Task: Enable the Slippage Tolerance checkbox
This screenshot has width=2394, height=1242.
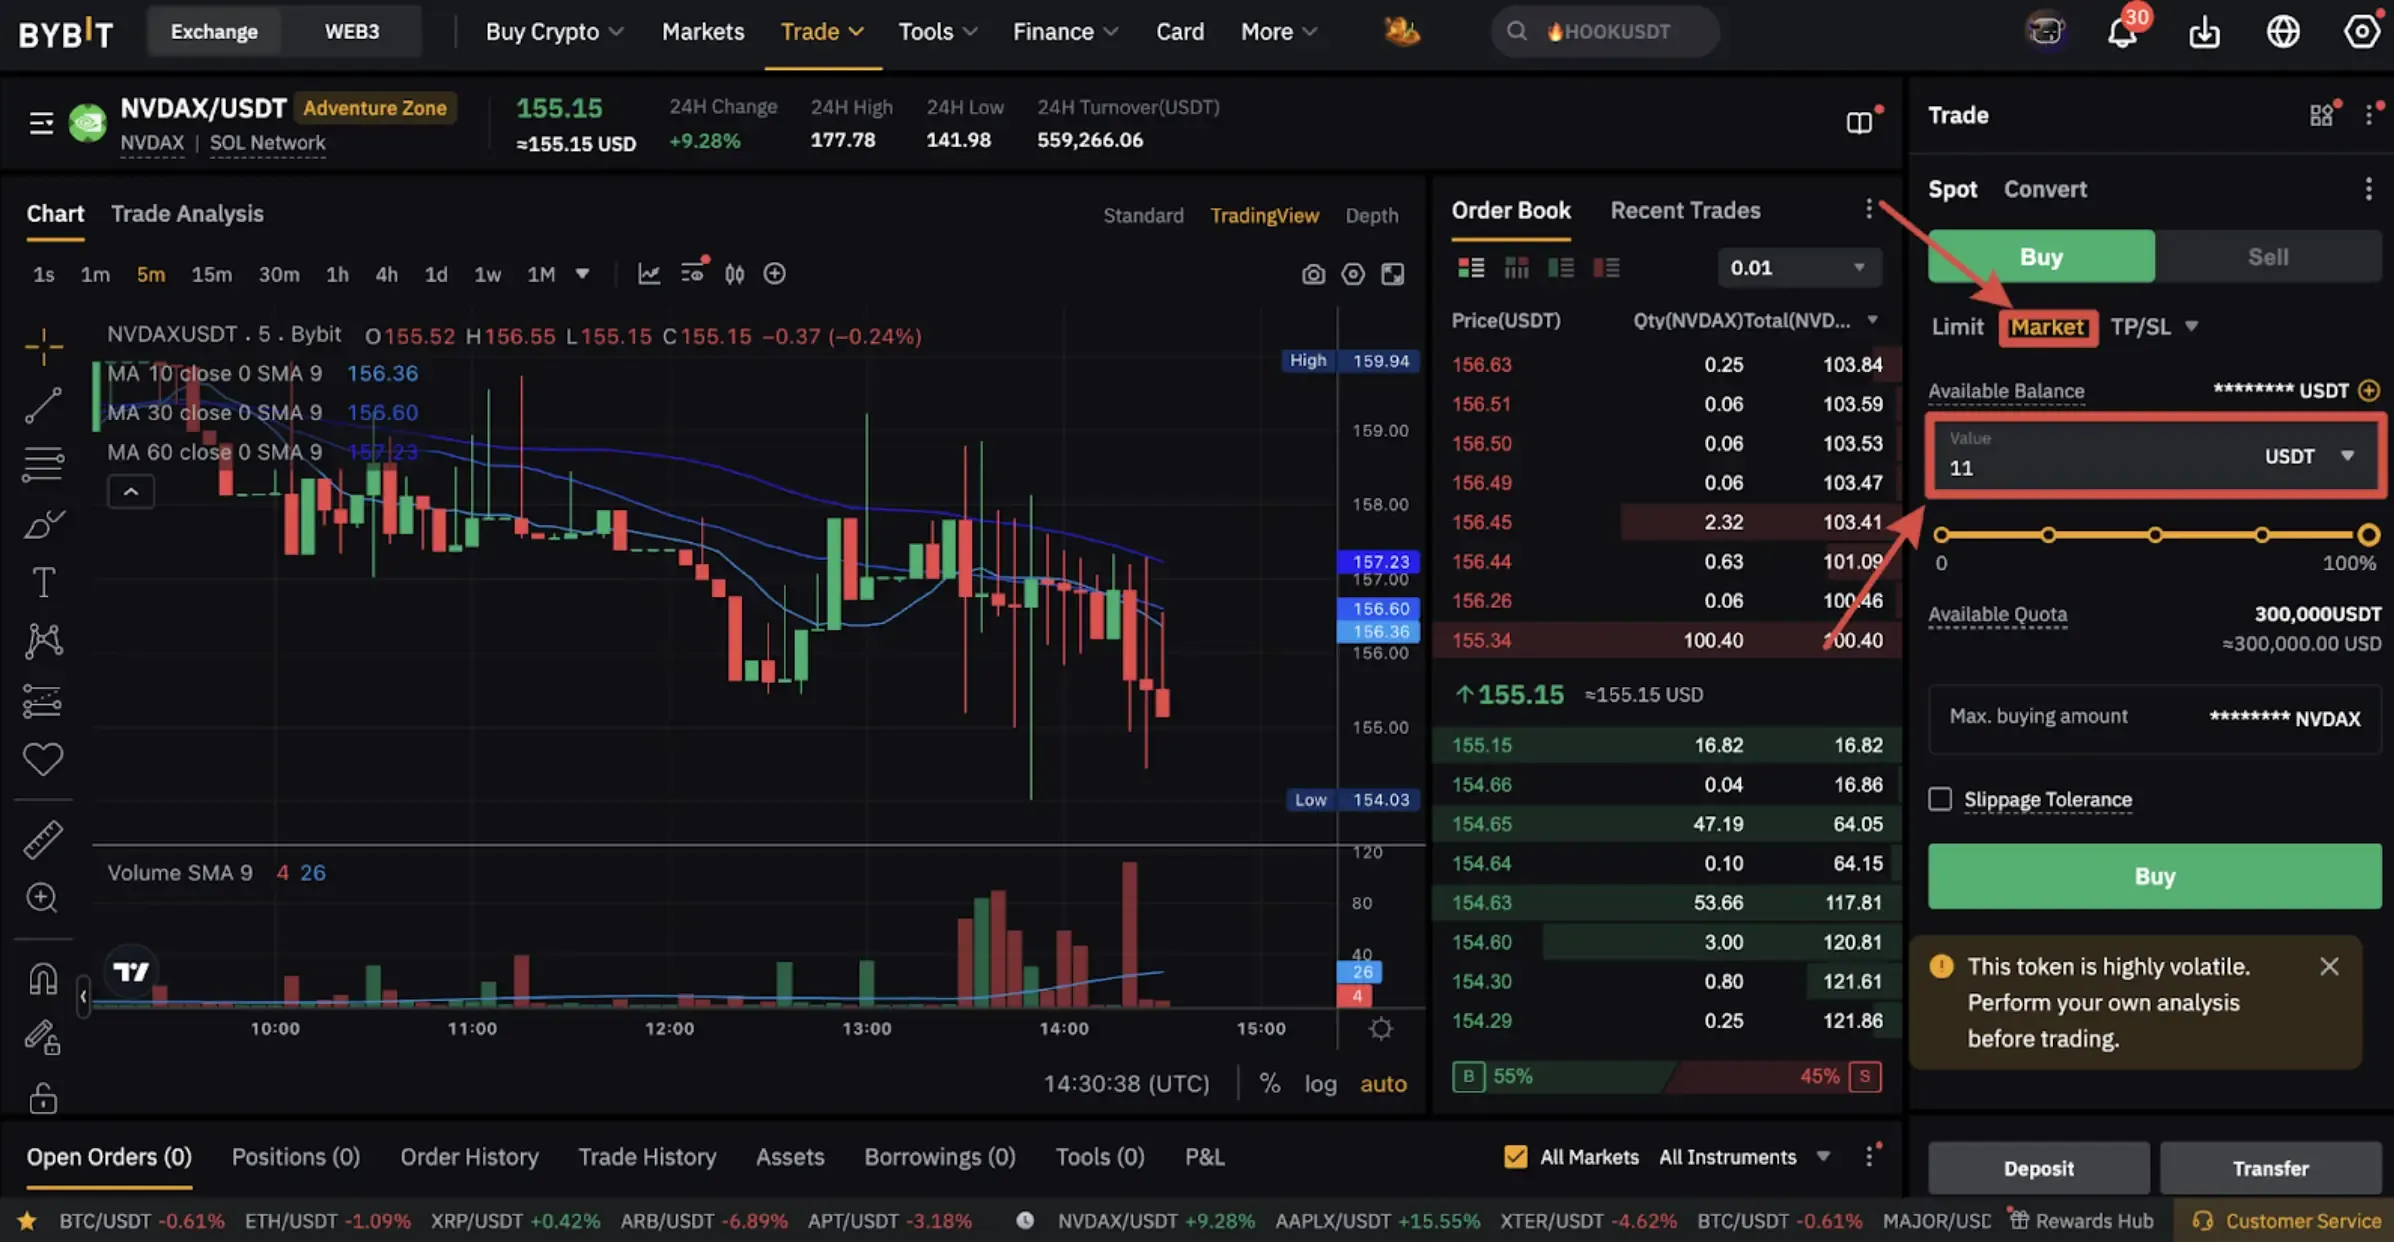Action: click(1940, 798)
